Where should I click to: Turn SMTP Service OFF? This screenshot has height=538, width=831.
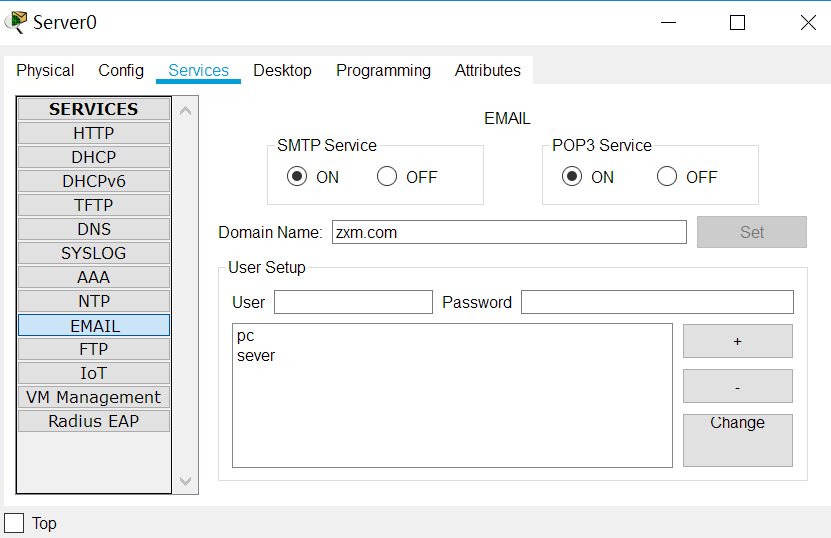[386, 177]
